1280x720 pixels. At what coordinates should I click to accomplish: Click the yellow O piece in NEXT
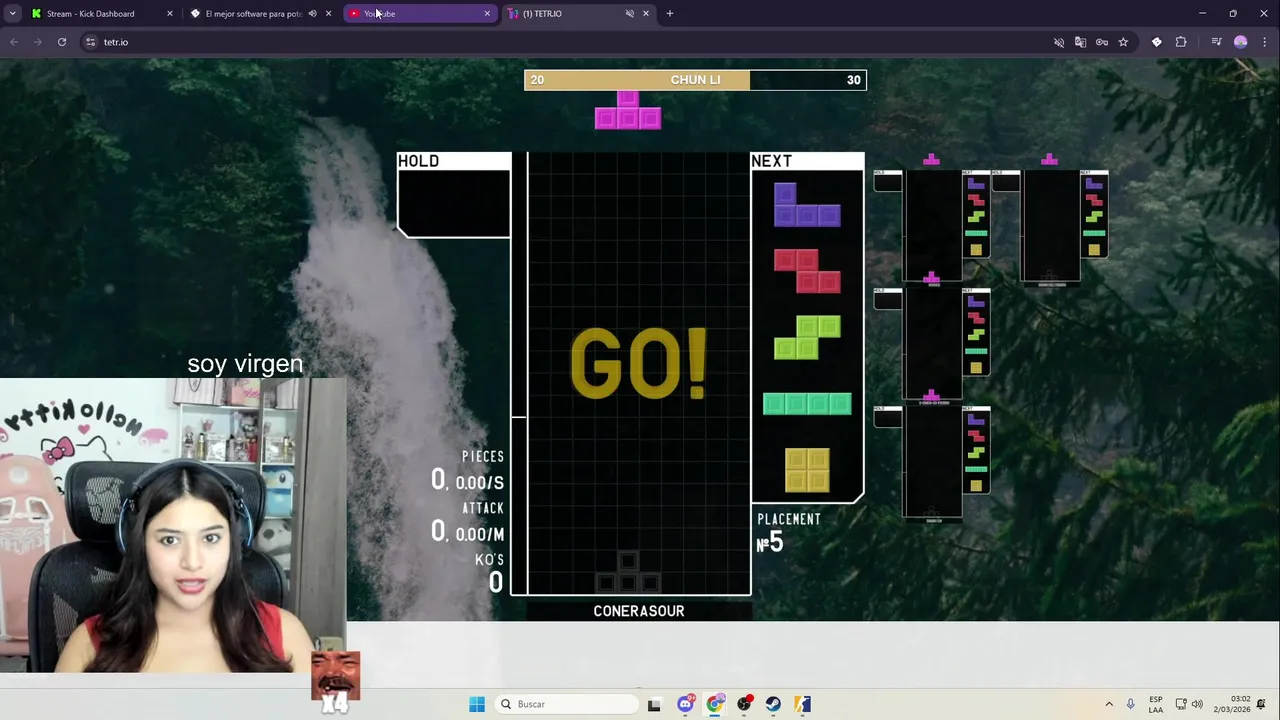807,470
